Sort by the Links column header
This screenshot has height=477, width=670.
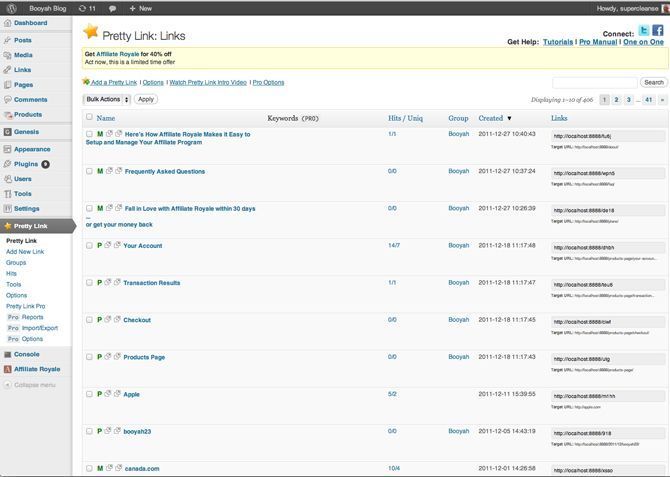pos(559,118)
